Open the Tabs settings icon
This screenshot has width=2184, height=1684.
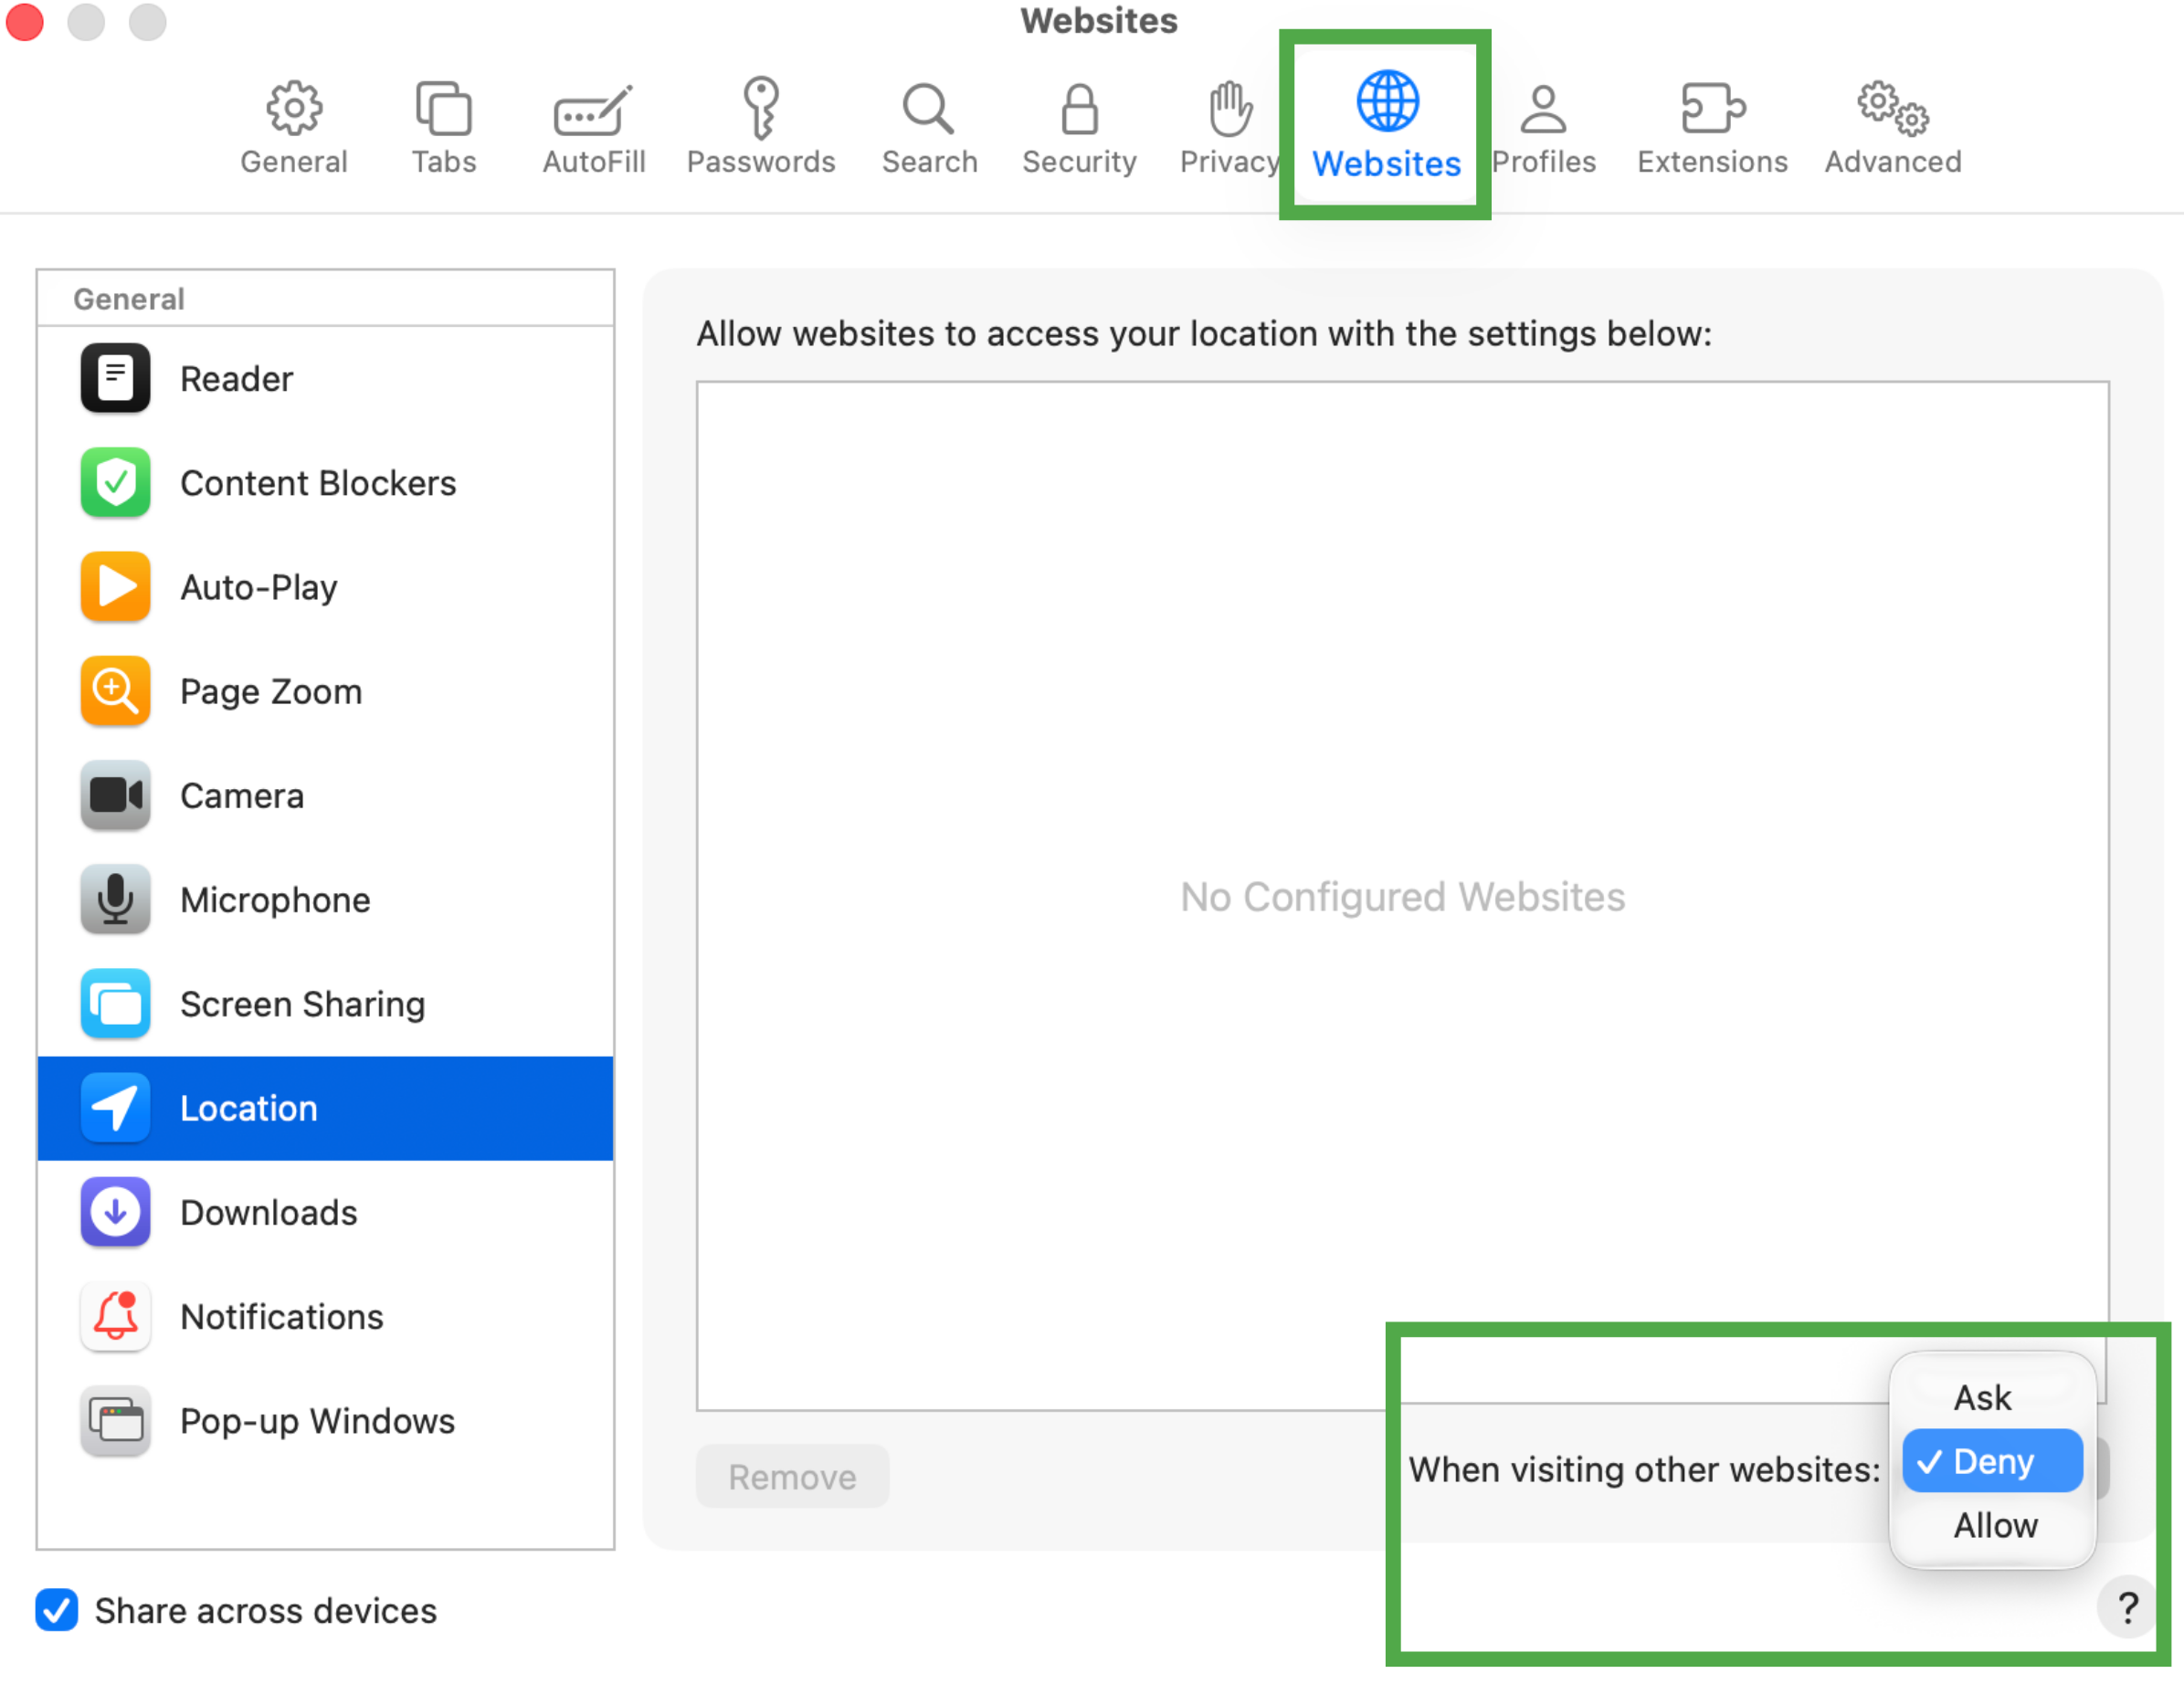(443, 108)
